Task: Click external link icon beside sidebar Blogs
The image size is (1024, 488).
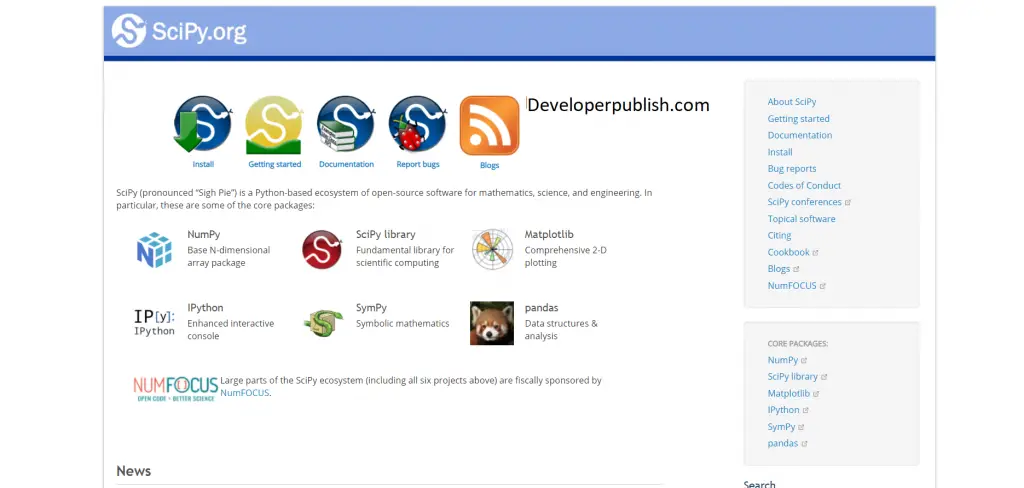Action: coord(796,269)
